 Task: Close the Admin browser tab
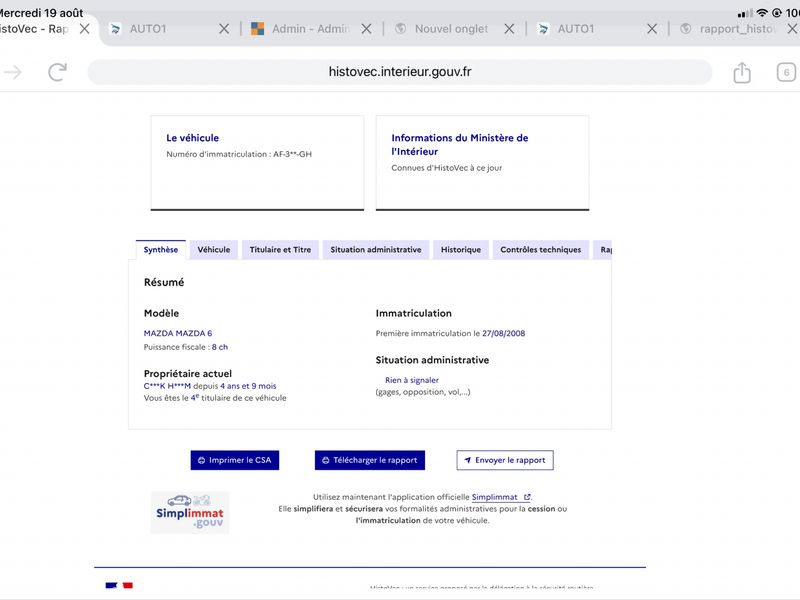[366, 29]
